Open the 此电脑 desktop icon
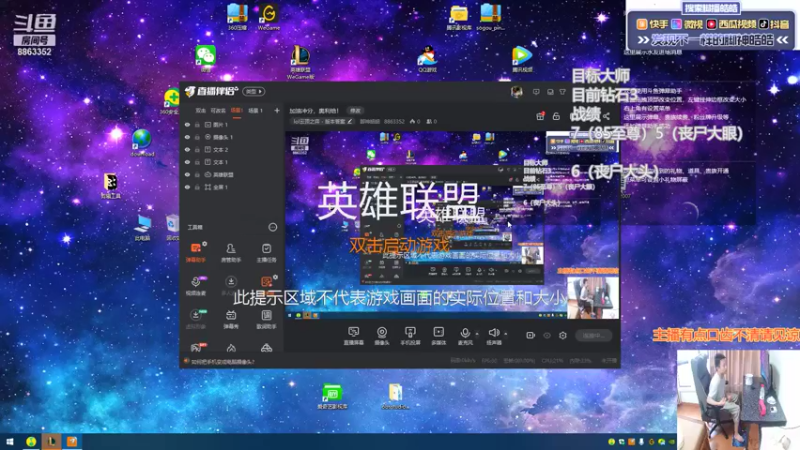800x450 pixels. coord(142,228)
